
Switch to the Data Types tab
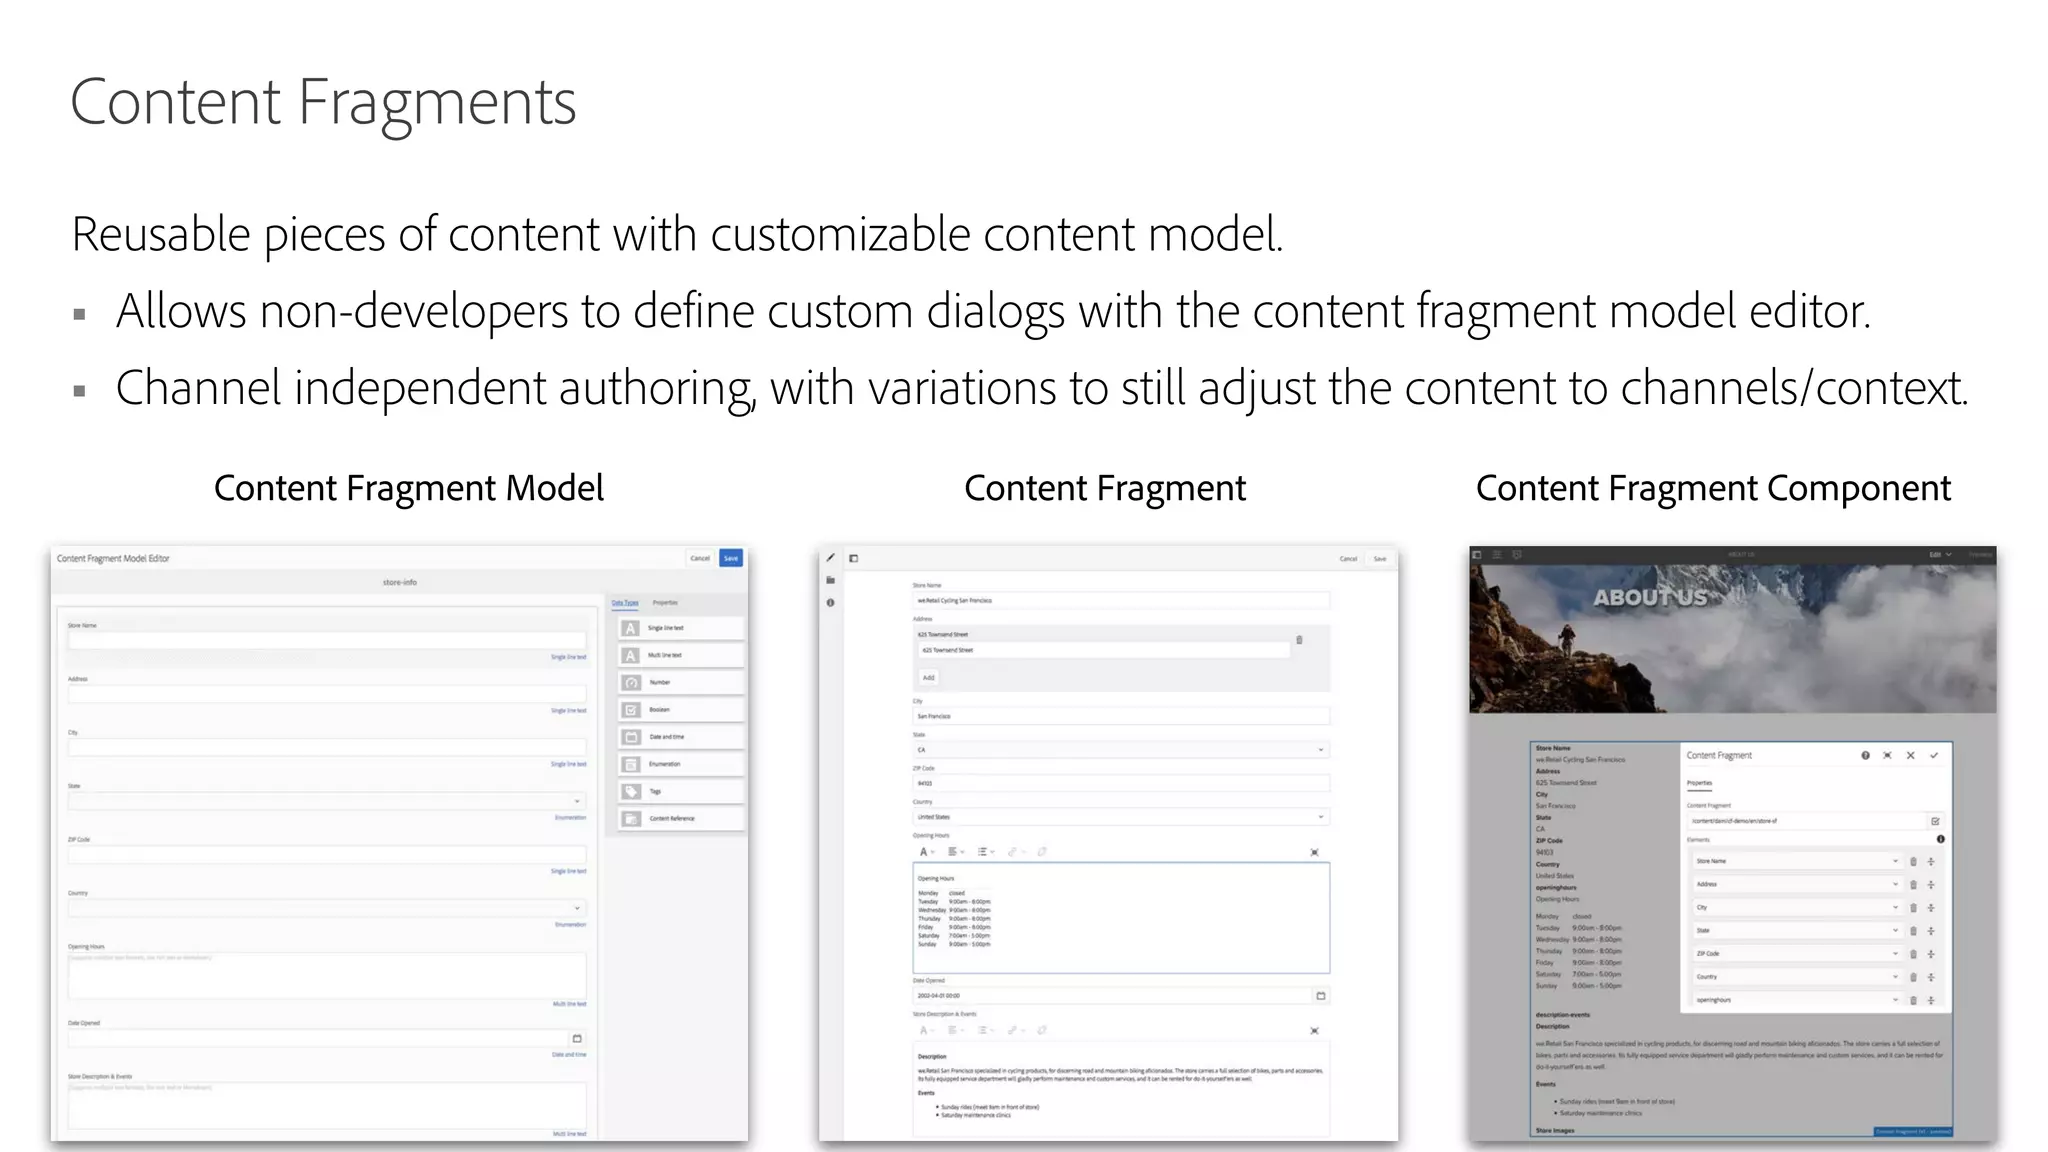click(625, 603)
